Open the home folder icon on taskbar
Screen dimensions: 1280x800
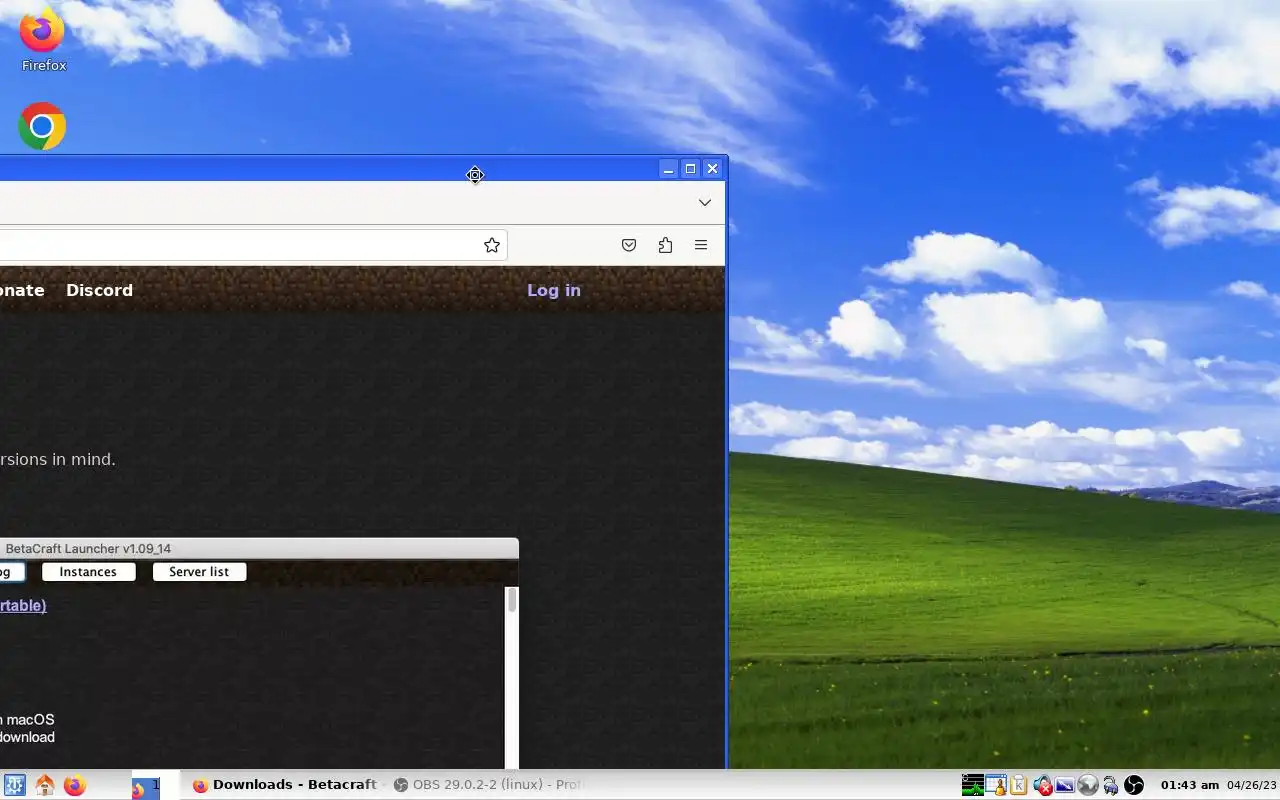coord(45,785)
